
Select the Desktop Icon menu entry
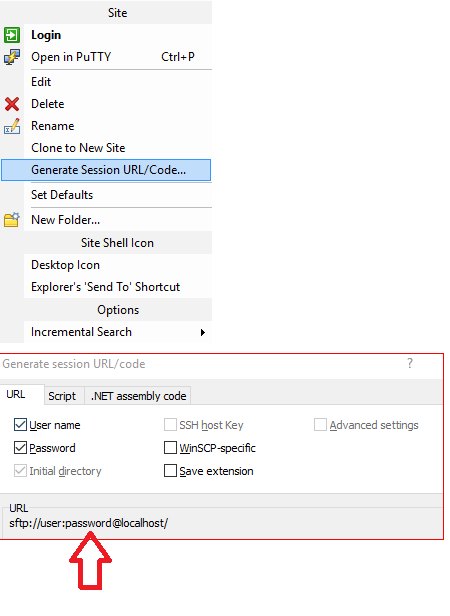(x=65, y=265)
